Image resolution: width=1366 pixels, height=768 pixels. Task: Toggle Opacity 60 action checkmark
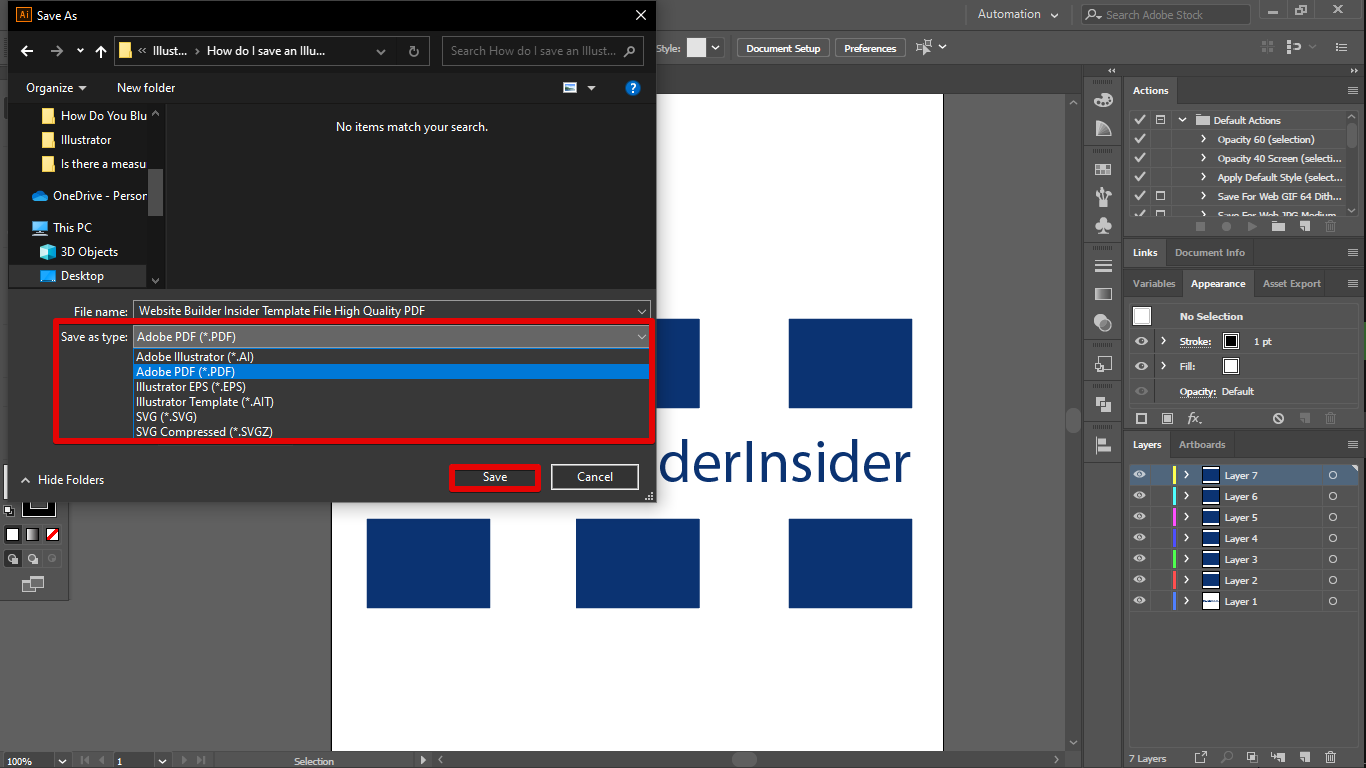[1139, 139]
